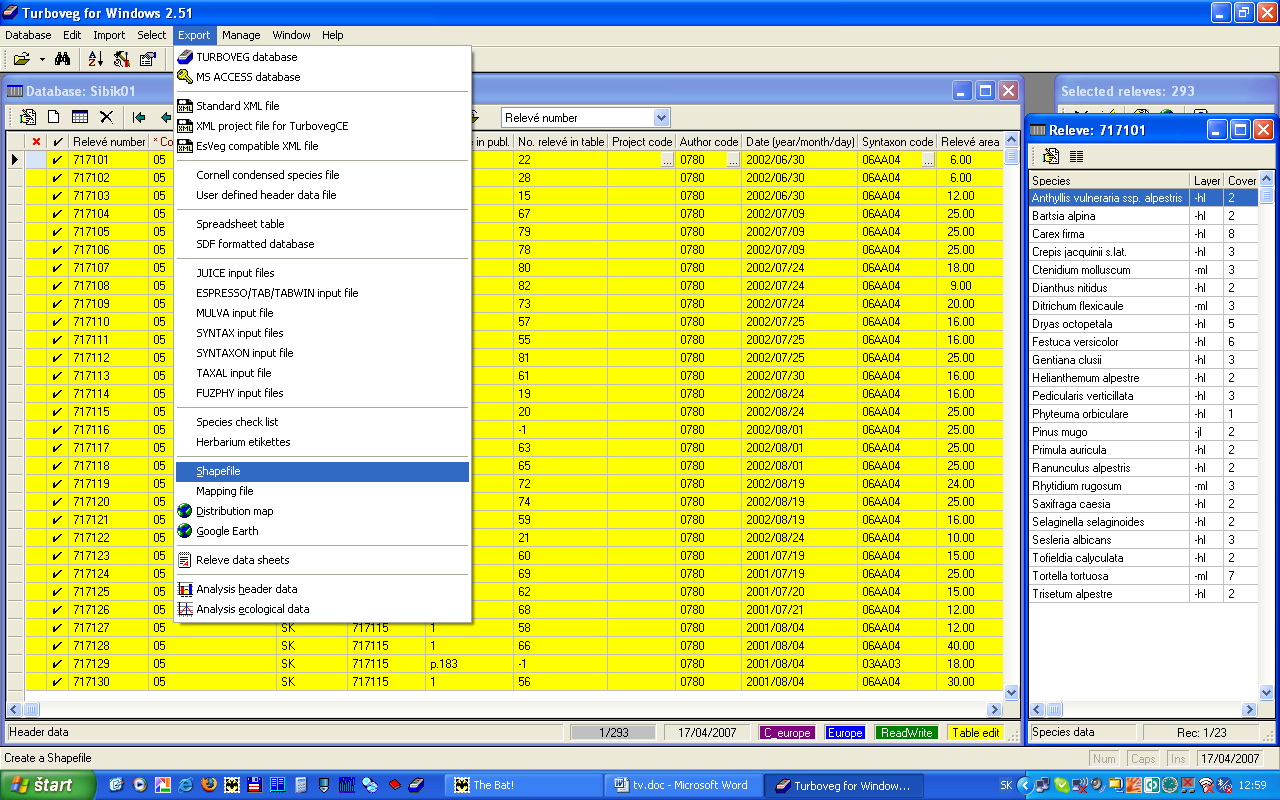Screen dimensions: 1280x800
Task: Toggle selection checkmark for releve 717129
Action: pyautogui.click(x=58, y=664)
